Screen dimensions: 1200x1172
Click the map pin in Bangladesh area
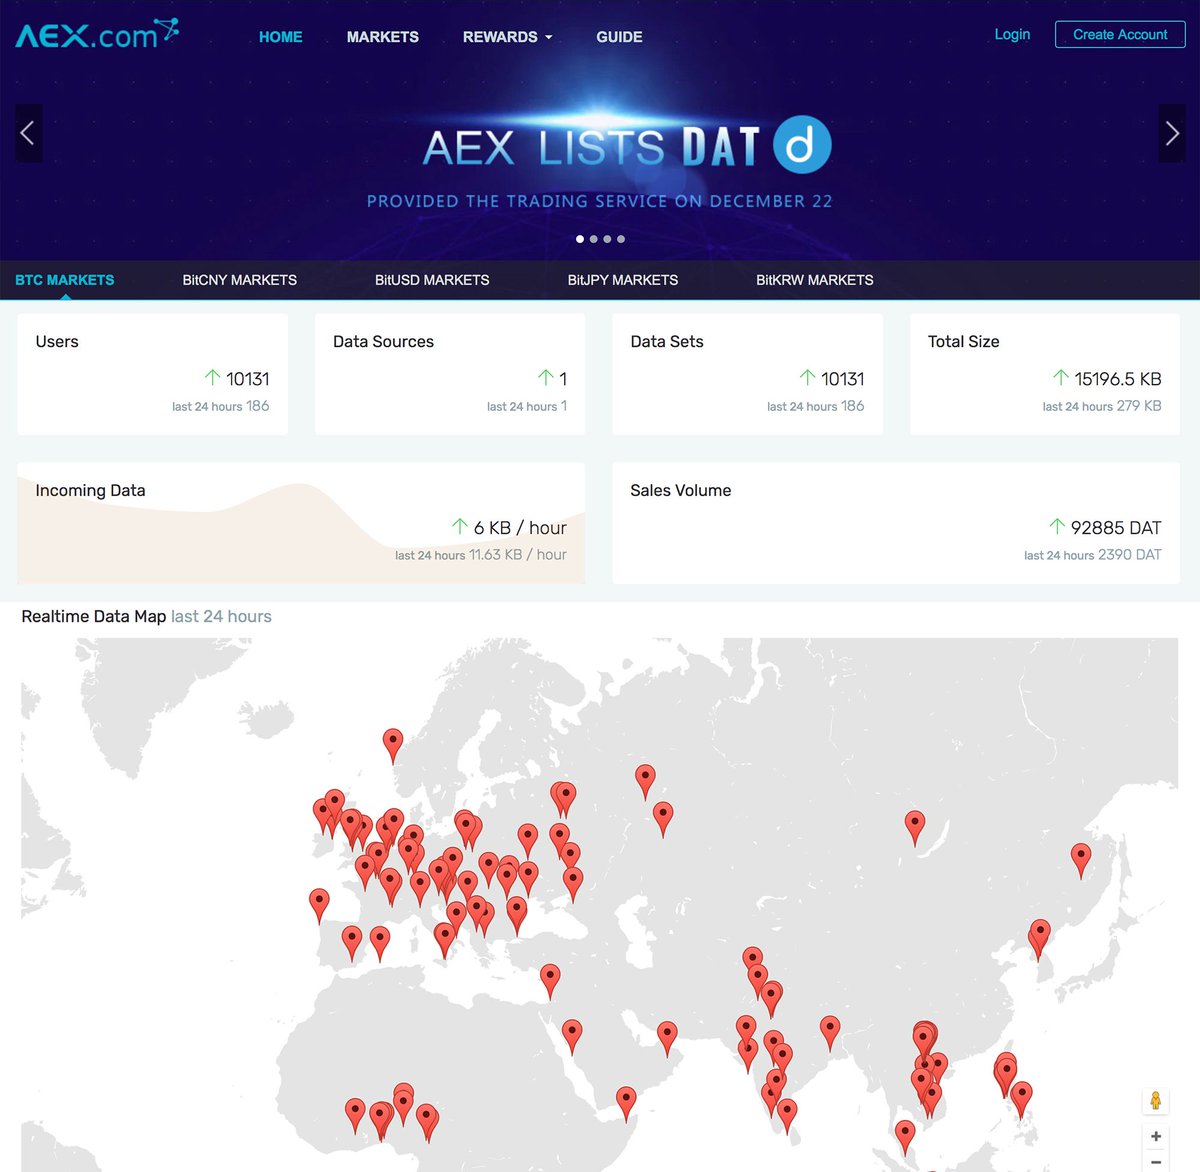coord(830,1032)
